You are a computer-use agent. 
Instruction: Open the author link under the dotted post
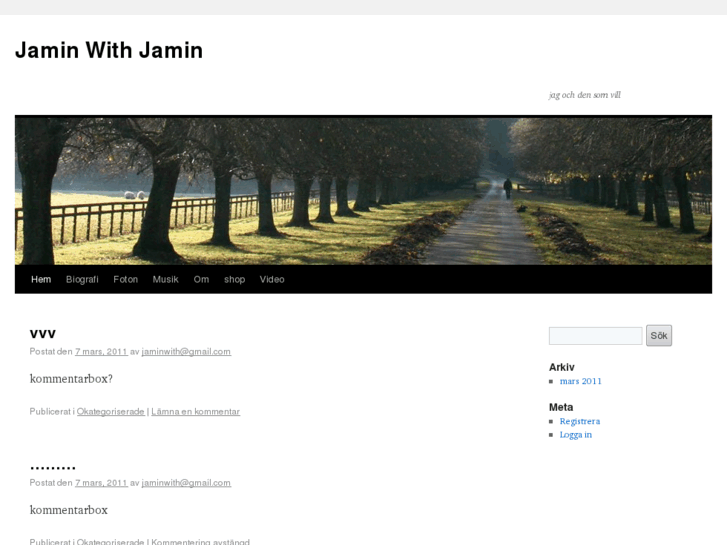[186, 483]
